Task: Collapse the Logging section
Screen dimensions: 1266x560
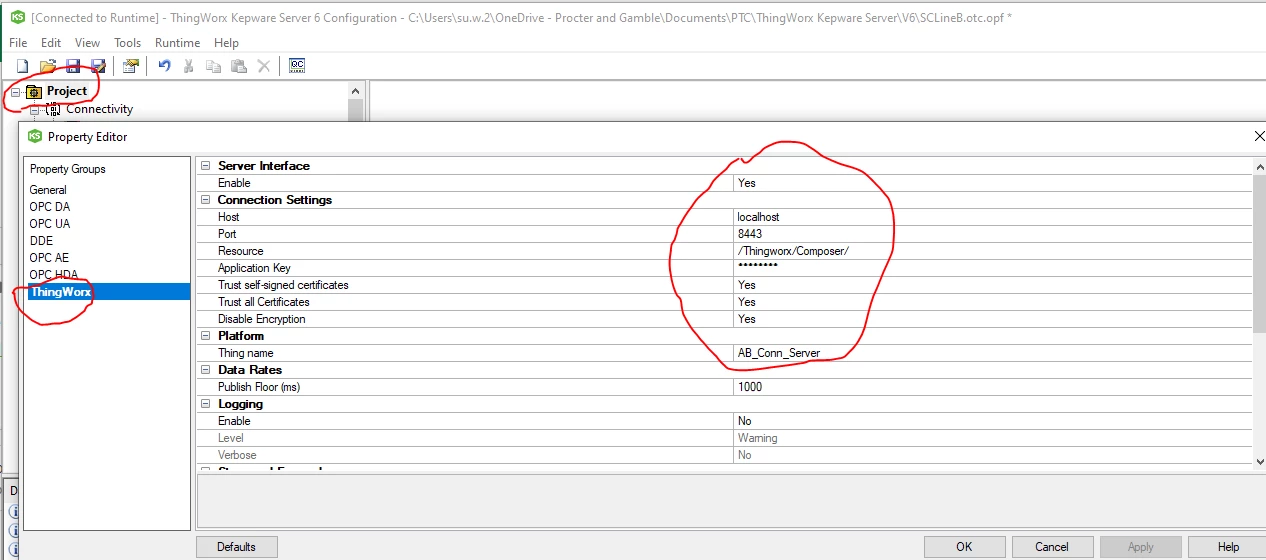Action: 205,404
